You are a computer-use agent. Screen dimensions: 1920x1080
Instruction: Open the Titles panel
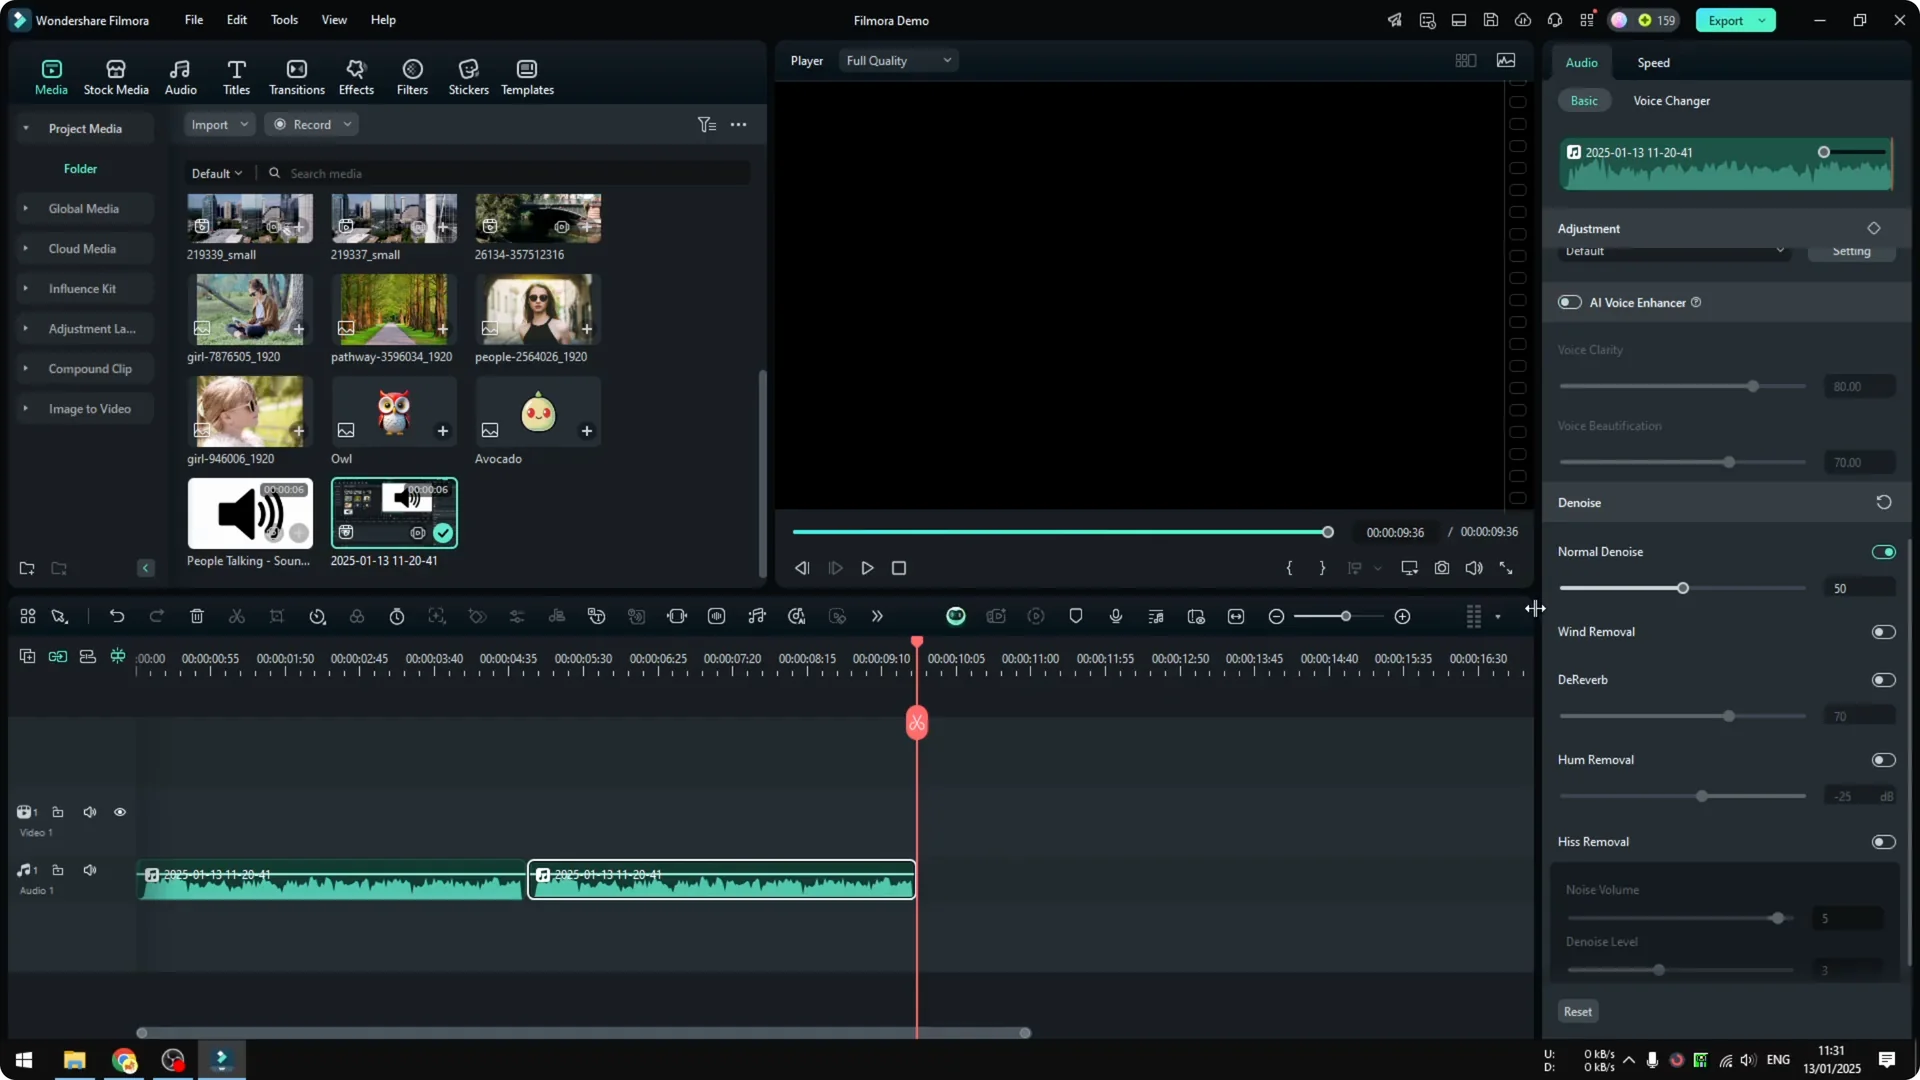pyautogui.click(x=236, y=77)
